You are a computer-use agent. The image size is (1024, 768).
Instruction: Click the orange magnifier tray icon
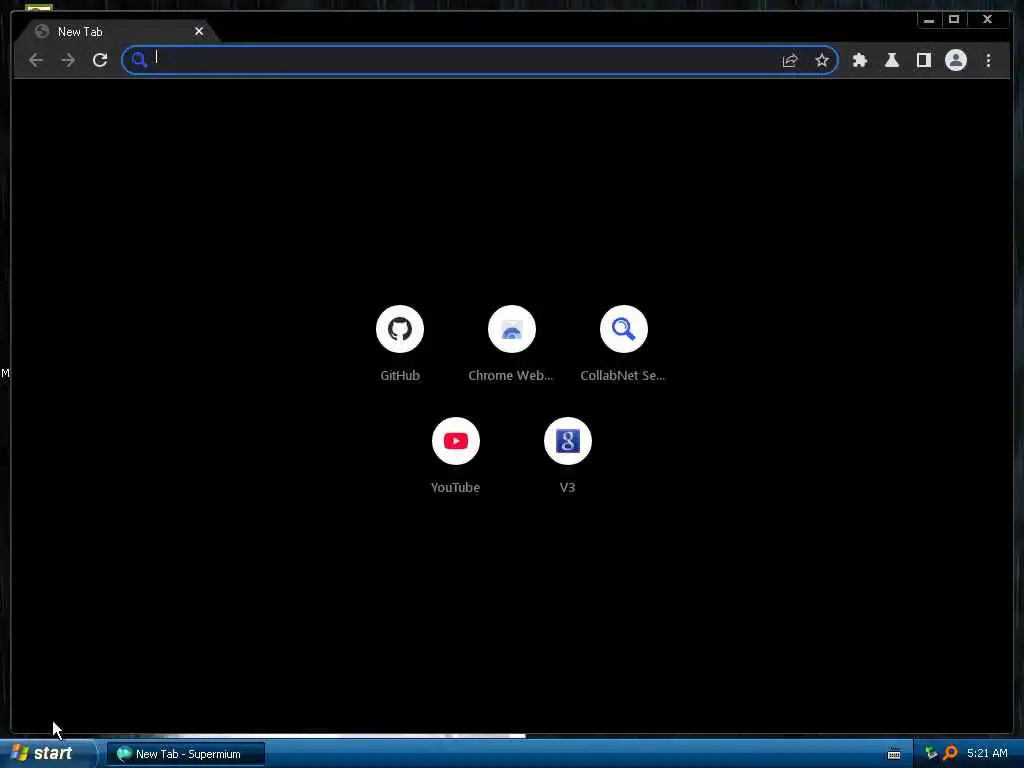point(950,754)
